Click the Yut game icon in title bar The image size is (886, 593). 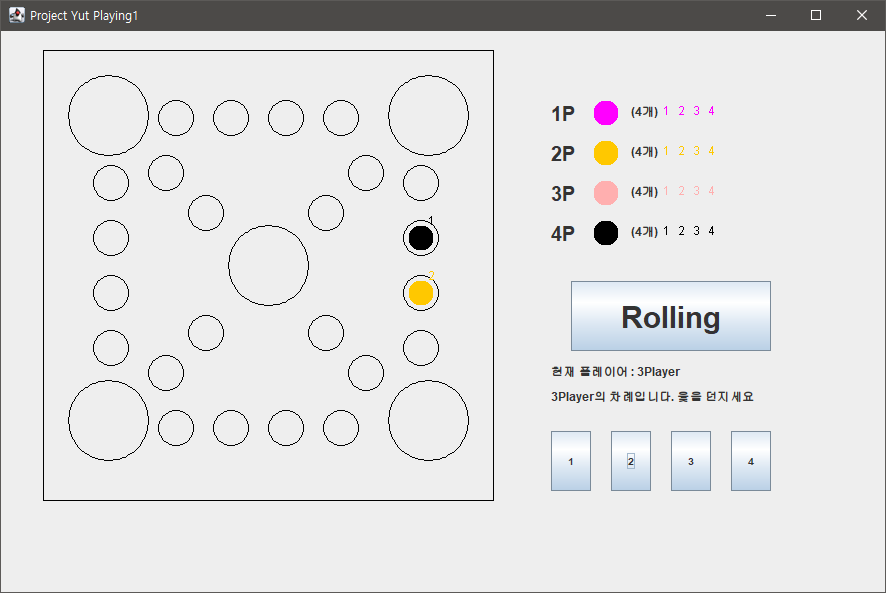pyautogui.click(x=16, y=15)
